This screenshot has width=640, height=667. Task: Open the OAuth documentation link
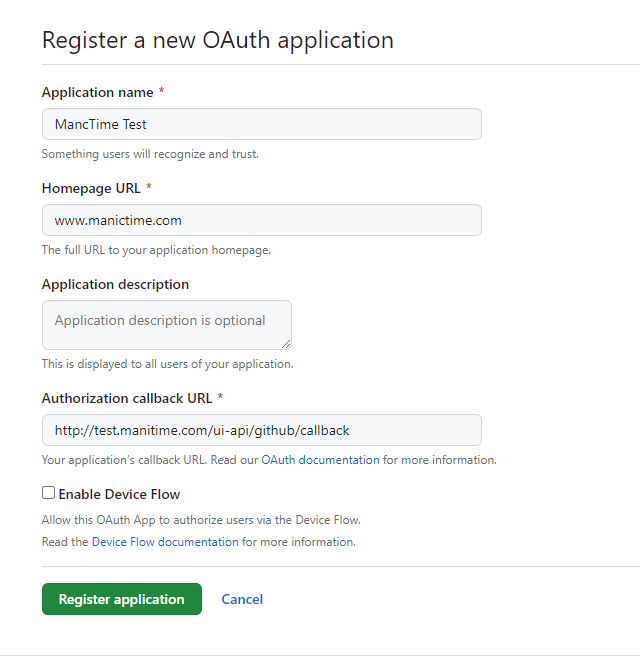click(320, 460)
